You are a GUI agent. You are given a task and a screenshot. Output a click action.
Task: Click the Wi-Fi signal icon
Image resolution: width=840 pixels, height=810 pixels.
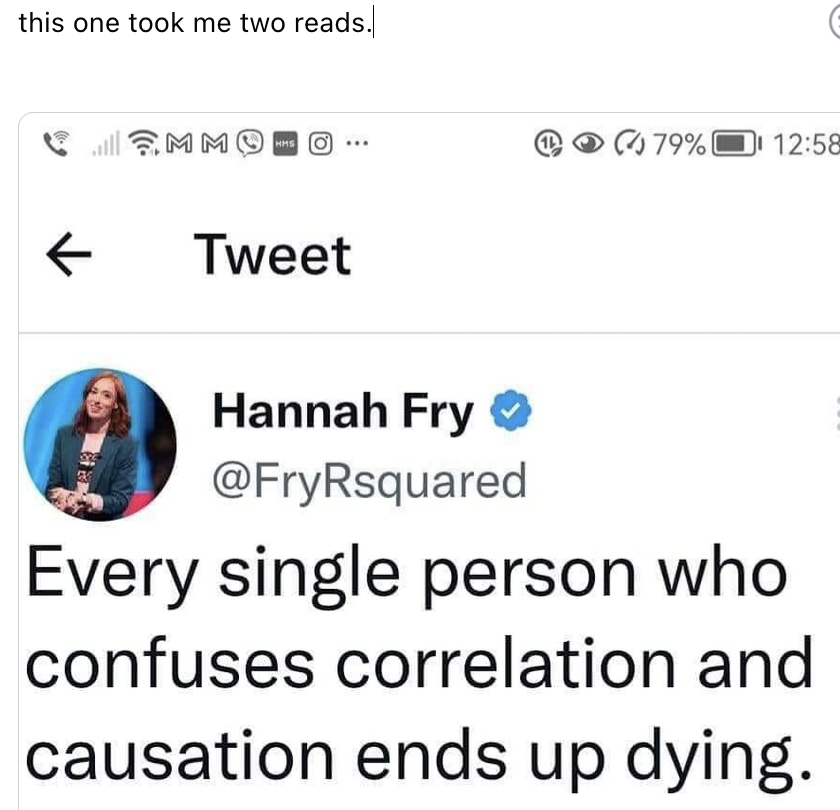(143, 143)
